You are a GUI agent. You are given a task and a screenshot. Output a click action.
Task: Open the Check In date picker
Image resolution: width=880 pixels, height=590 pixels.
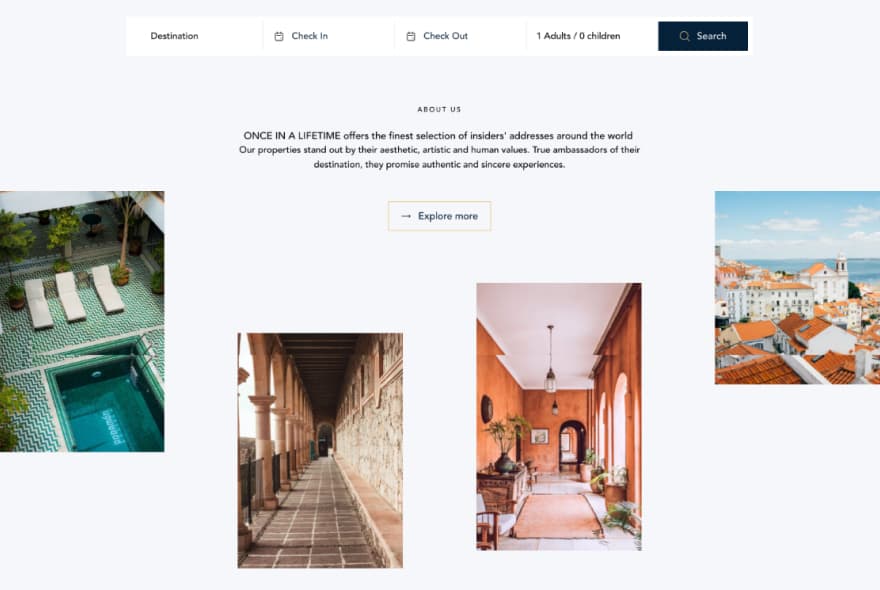[x=329, y=36]
